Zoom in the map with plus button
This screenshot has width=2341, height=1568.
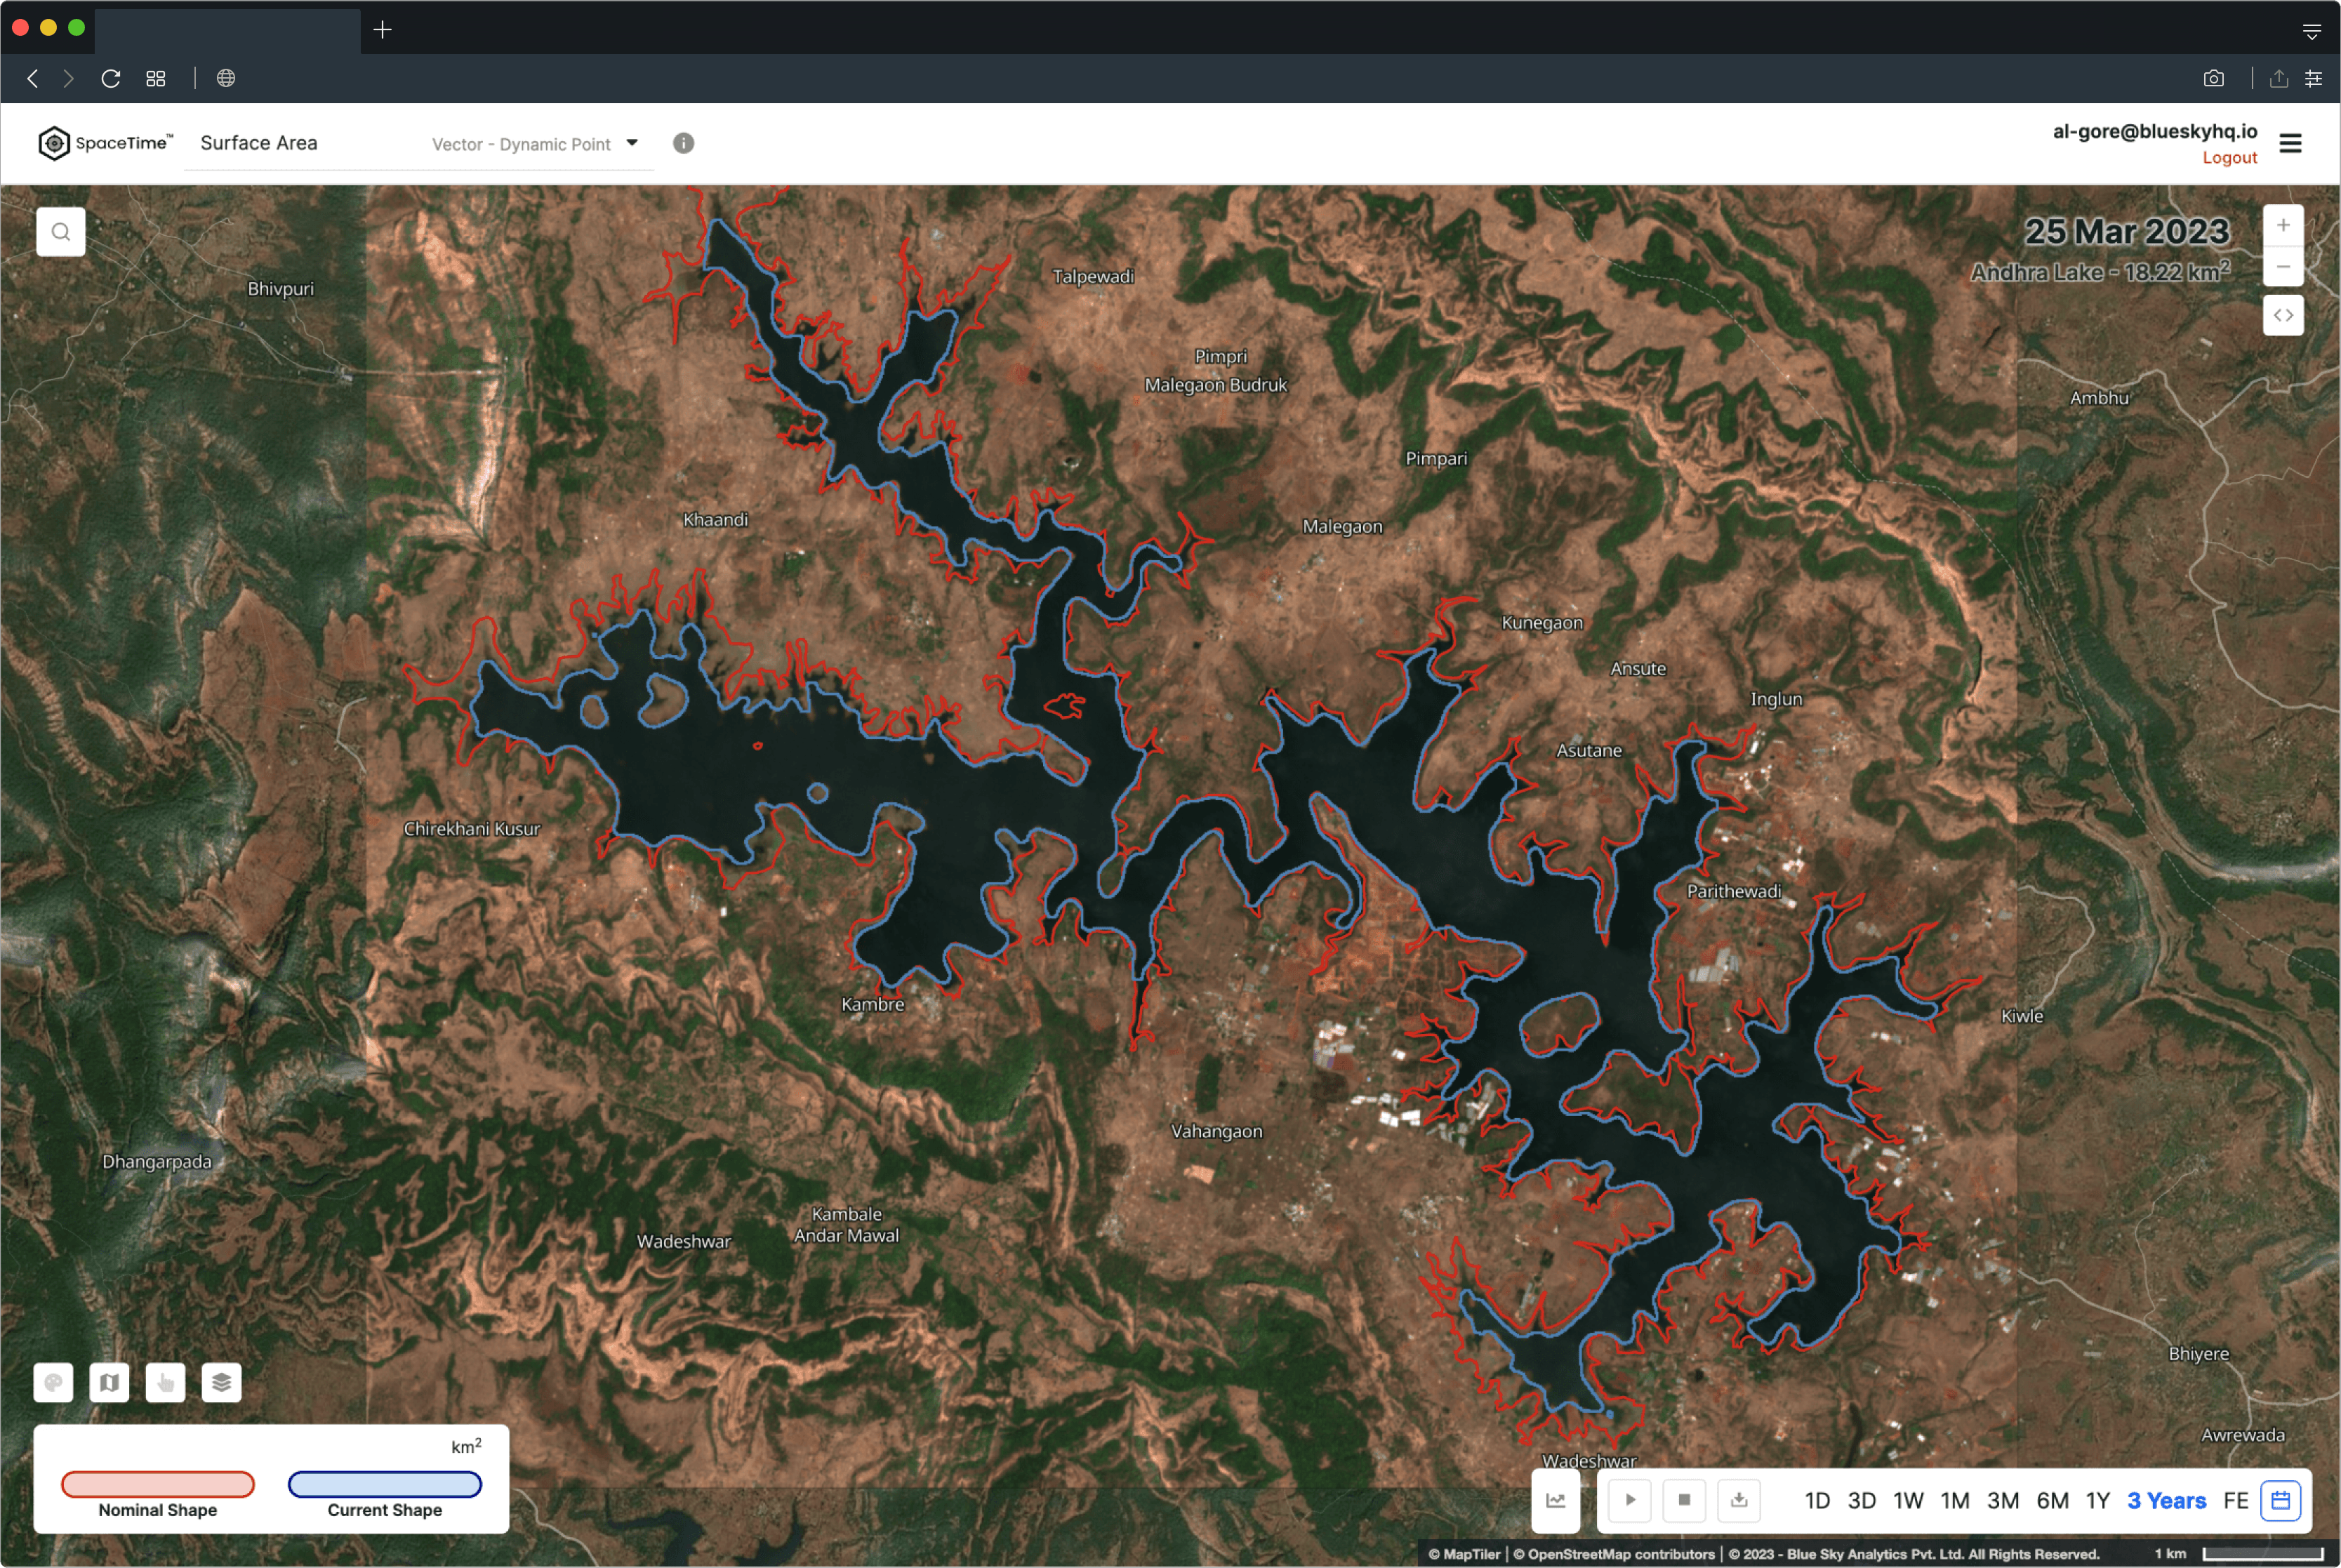(x=2283, y=226)
